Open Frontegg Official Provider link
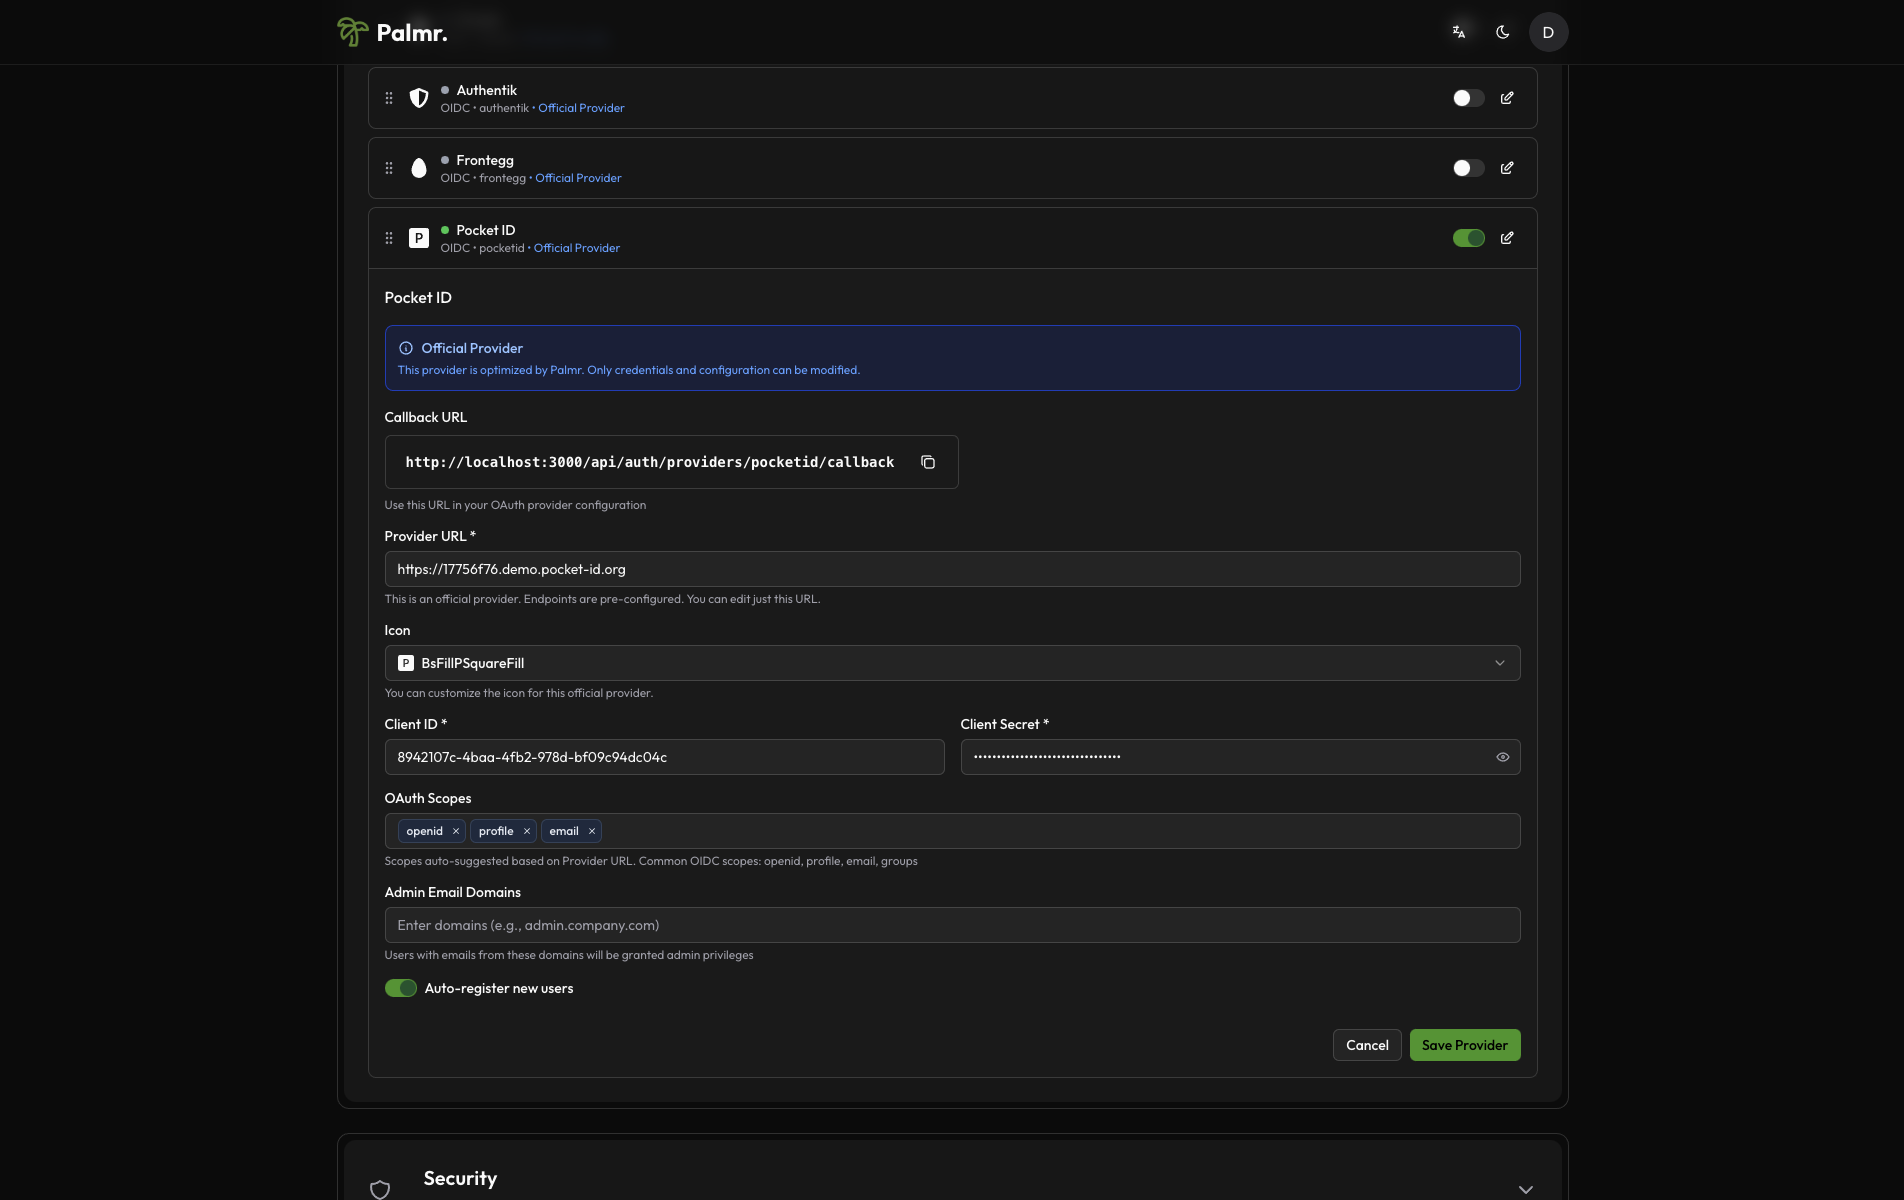Image resolution: width=1904 pixels, height=1200 pixels. [x=578, y=178]
